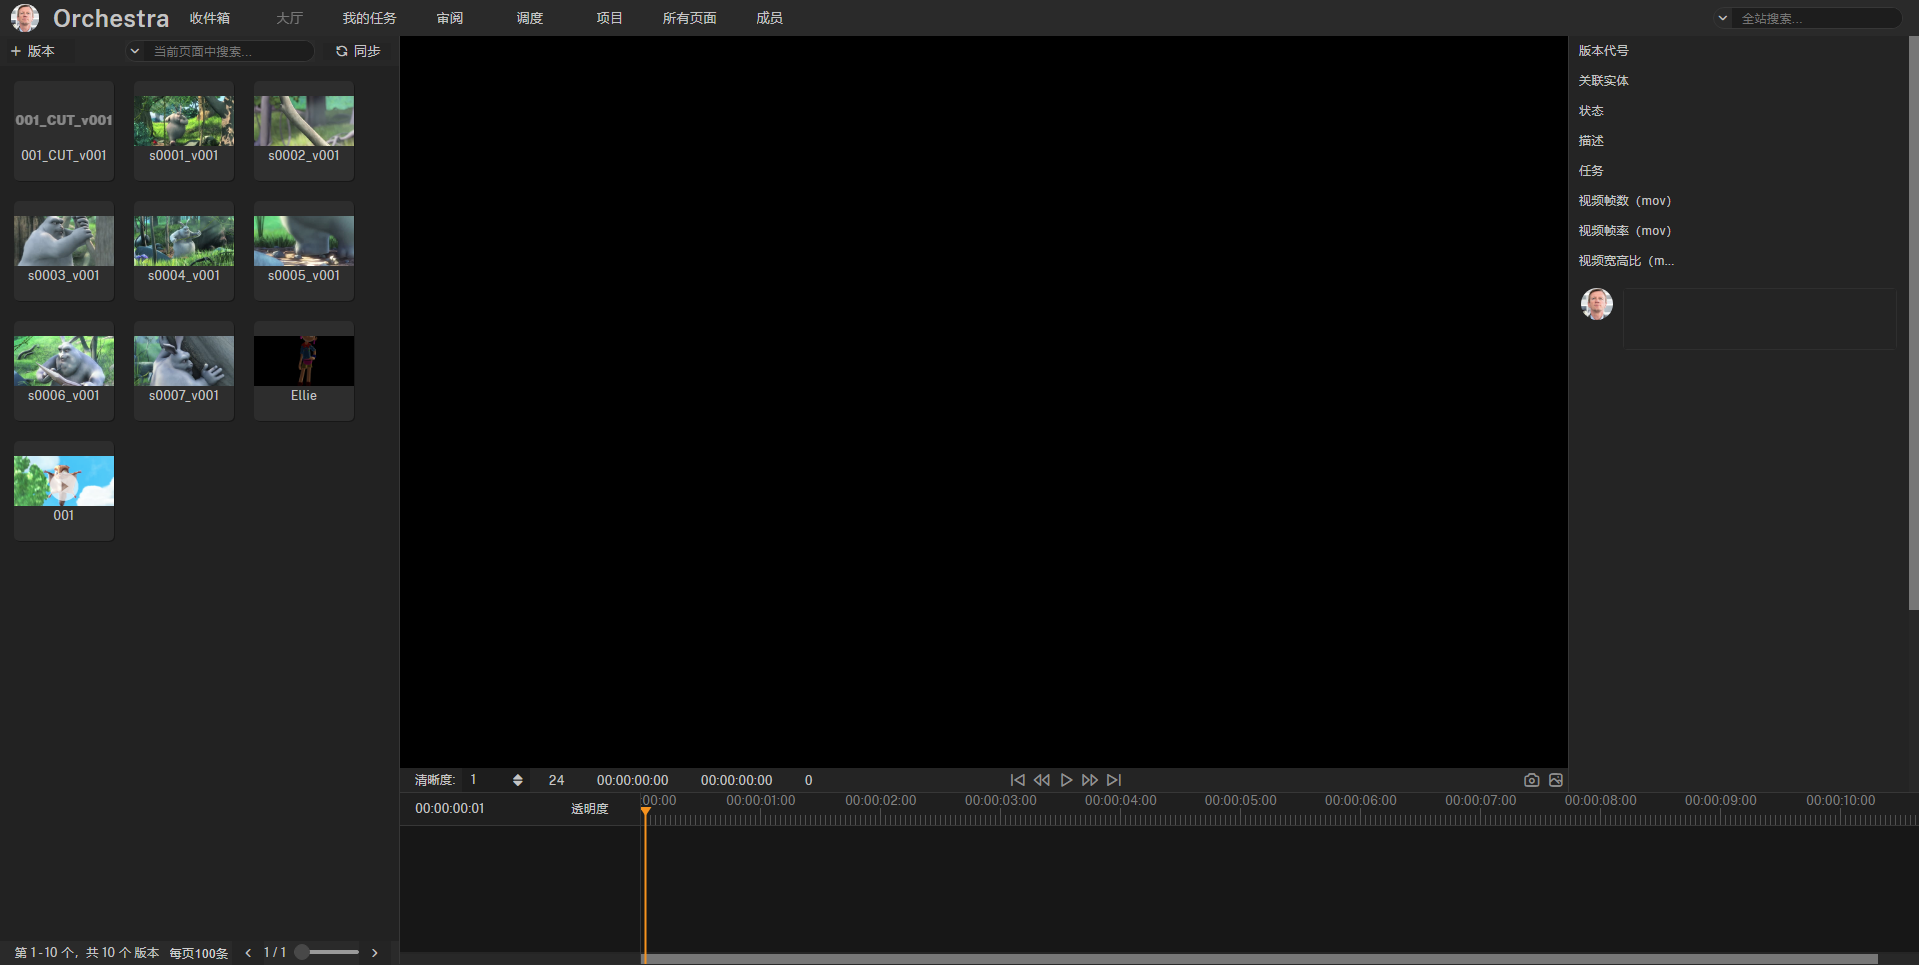Go to the 收件箱 inbox

210,18
